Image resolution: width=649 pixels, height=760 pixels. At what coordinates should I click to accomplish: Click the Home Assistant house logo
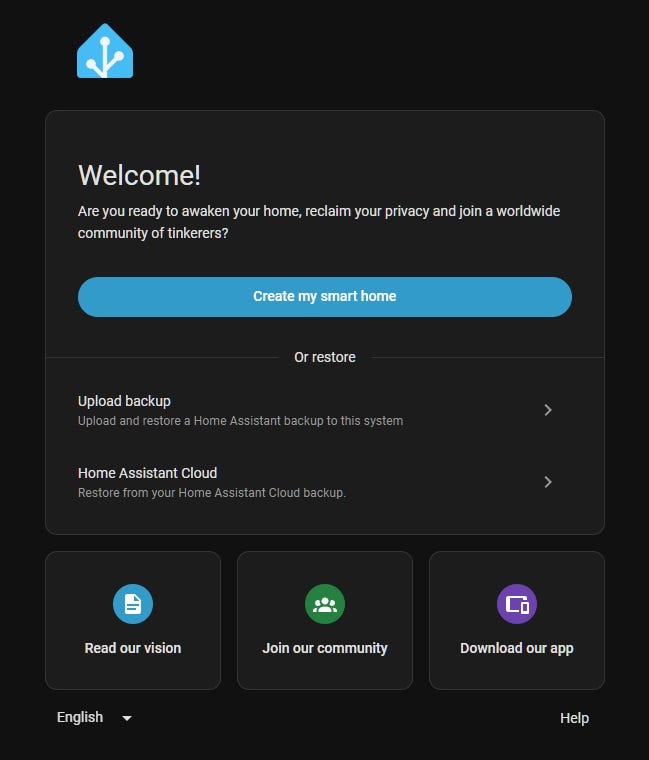tap(105, 51)
